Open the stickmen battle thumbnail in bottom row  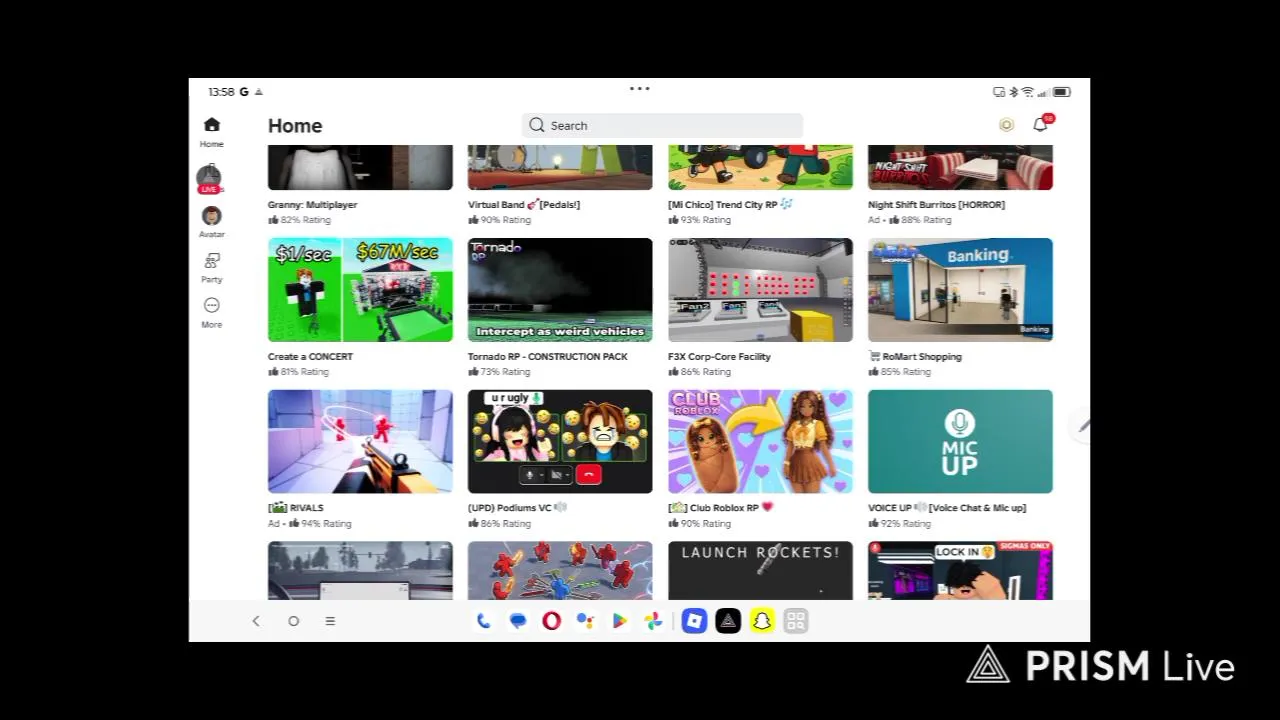pyautogui.click(x=560, y=571)
